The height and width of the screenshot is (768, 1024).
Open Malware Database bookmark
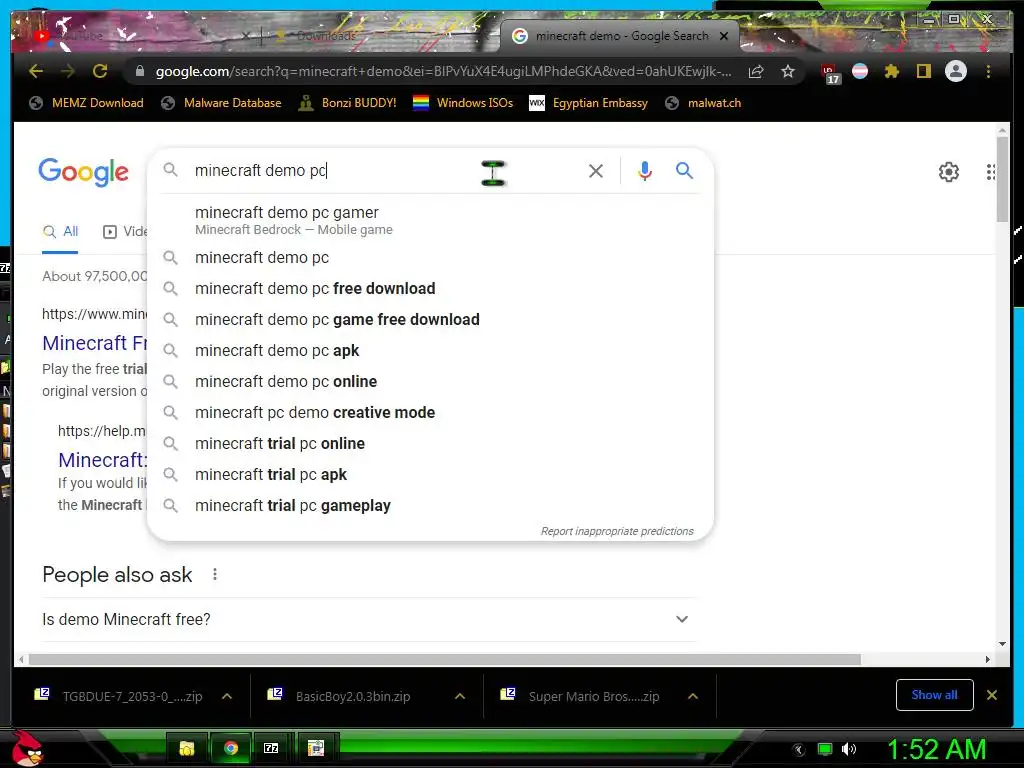point(221,103)
